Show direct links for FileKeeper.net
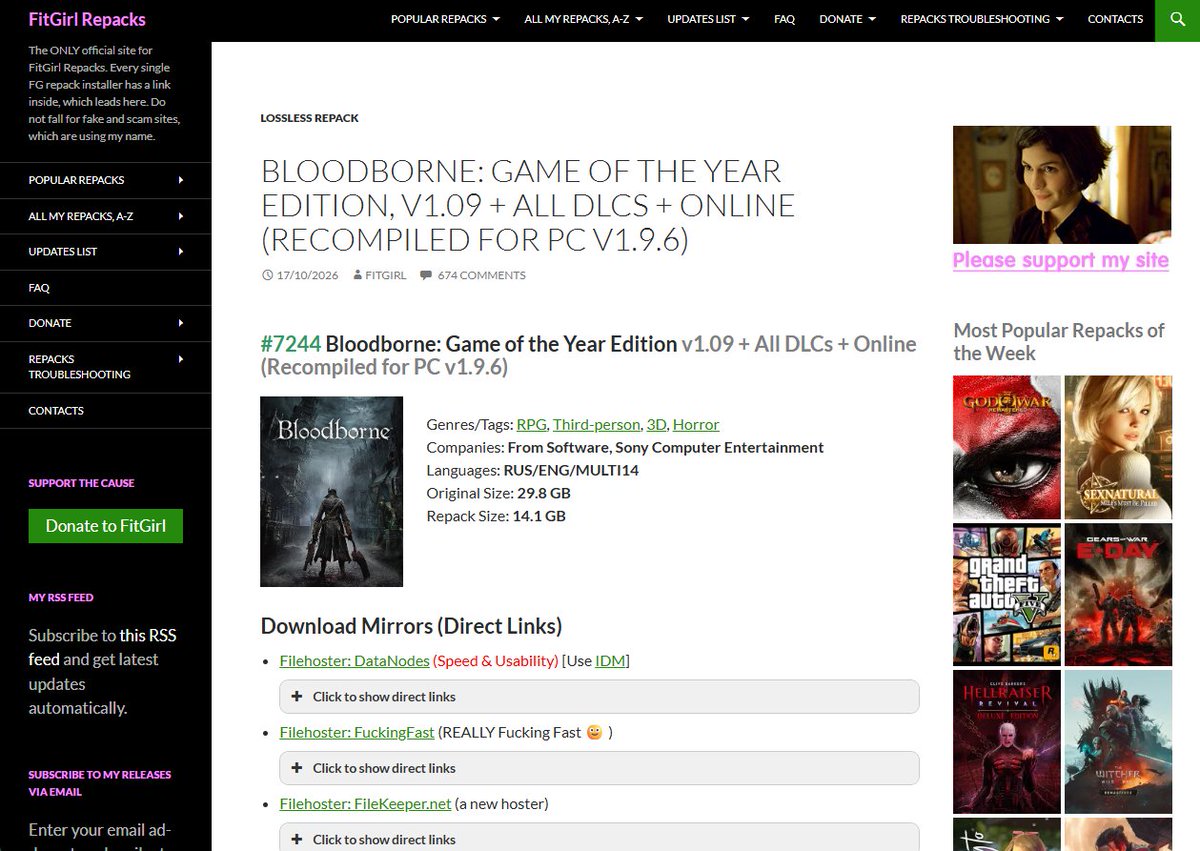1200x851 pixels. click(599, 838)
